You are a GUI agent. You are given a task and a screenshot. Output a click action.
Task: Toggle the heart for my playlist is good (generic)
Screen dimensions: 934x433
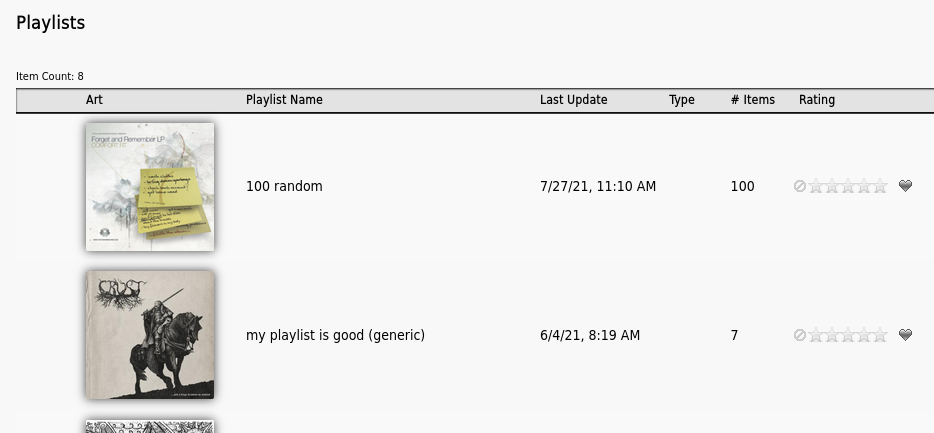coord(905,335)
